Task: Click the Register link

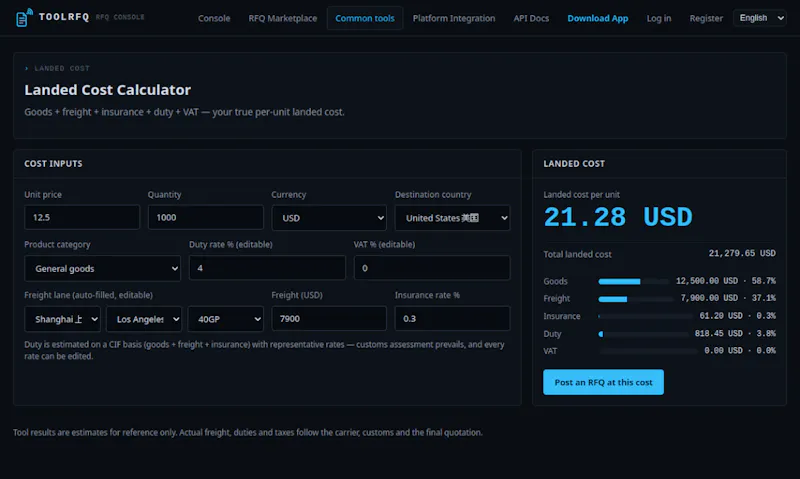Action: tap(706, 18)
